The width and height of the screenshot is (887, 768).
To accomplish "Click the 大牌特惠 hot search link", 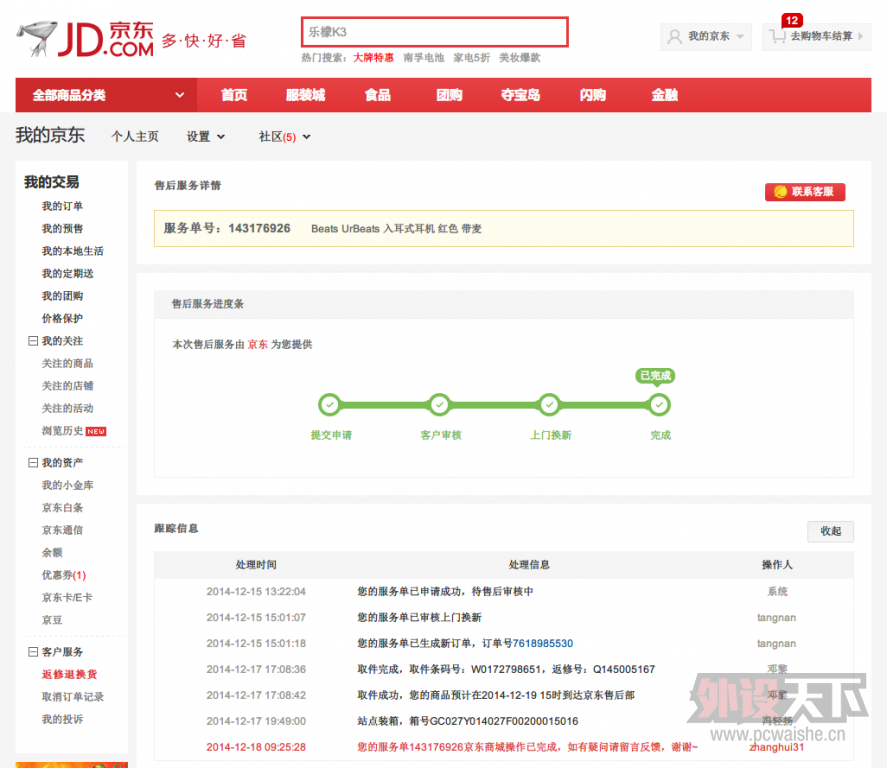I will coord(373,58).
